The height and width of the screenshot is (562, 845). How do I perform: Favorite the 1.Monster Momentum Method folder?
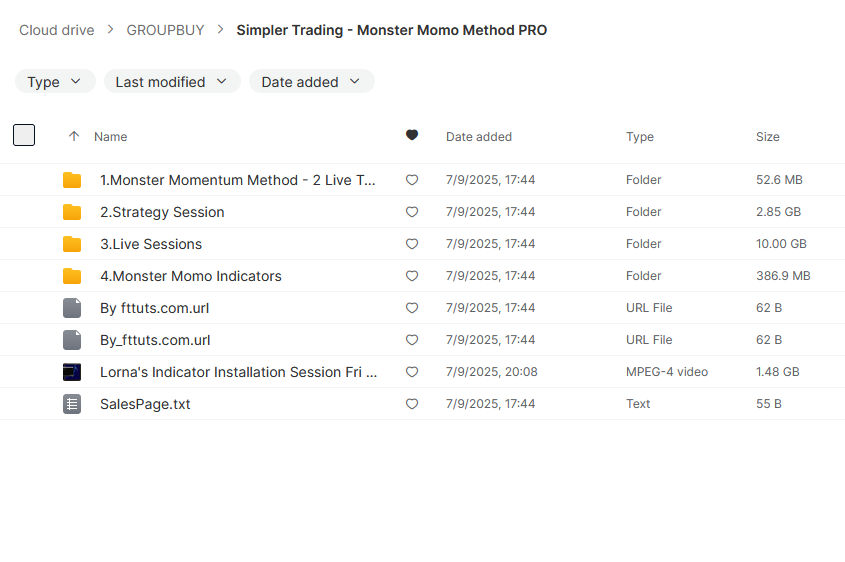(412, 180)
